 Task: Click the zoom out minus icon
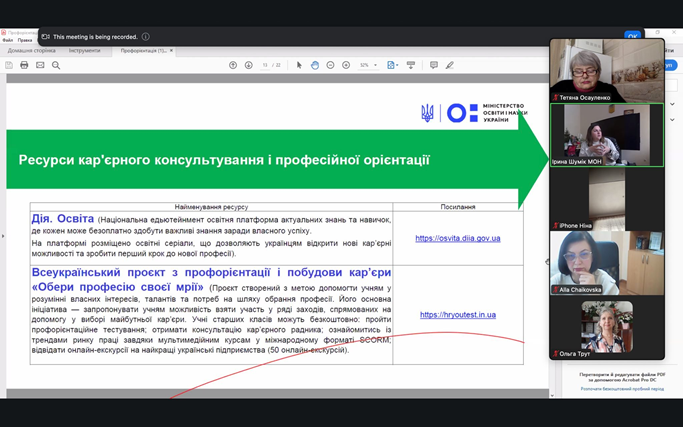tap(330, 65)
